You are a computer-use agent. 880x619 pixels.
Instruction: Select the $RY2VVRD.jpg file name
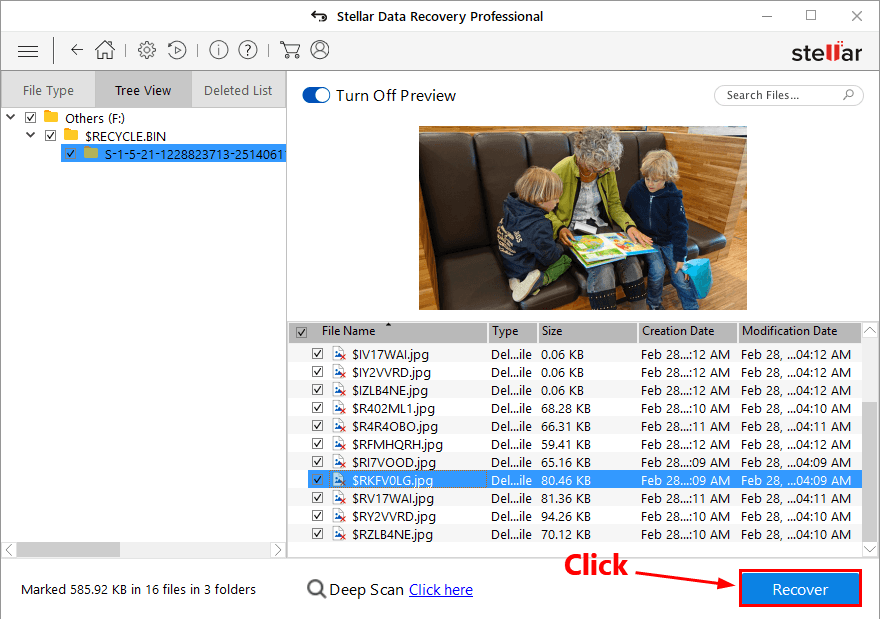tap(394, 516)
